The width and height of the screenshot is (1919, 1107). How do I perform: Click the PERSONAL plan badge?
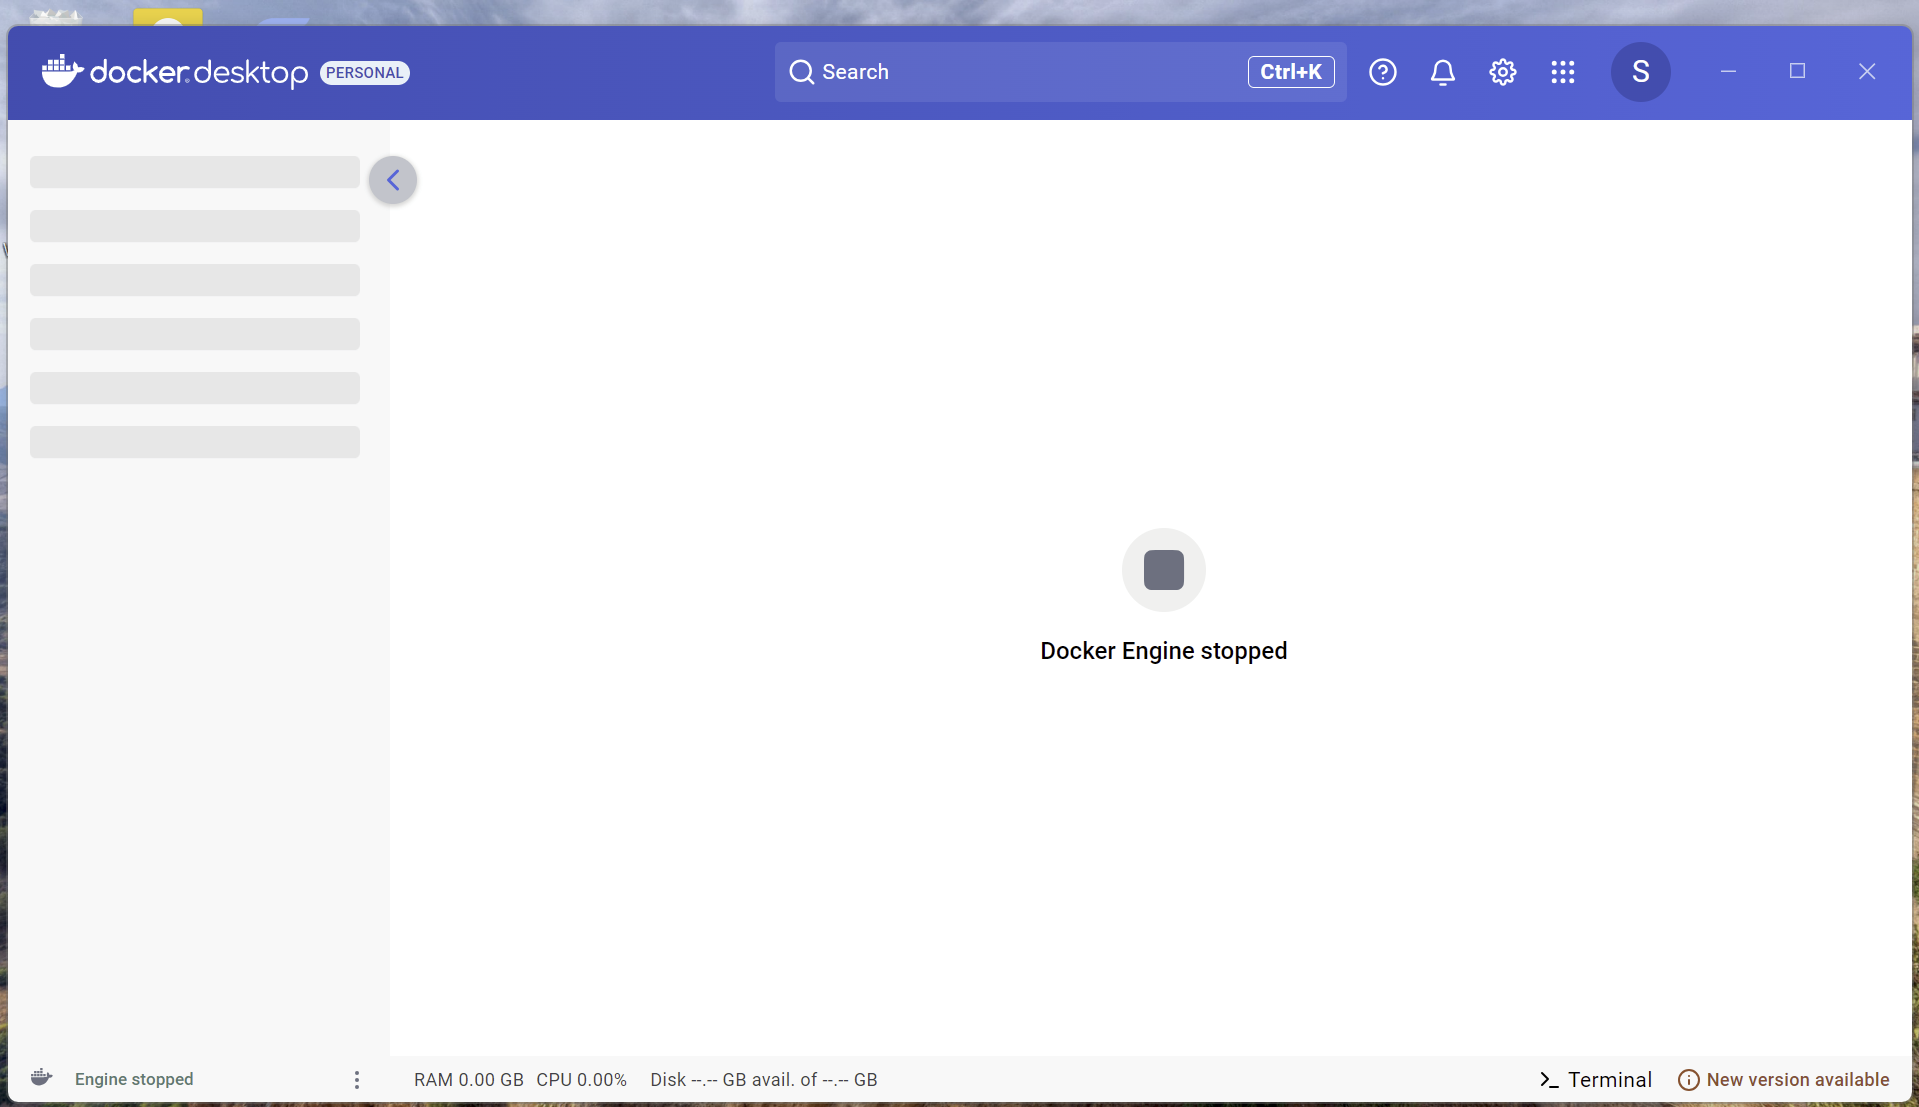point(364,73)
